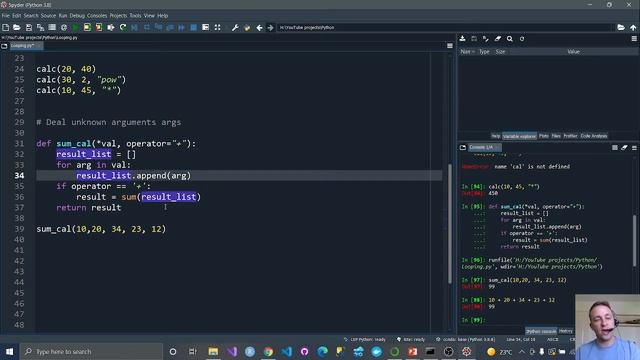Open File Explorer from the taskbar
This screenshot has height=360, width=640.
213,351
